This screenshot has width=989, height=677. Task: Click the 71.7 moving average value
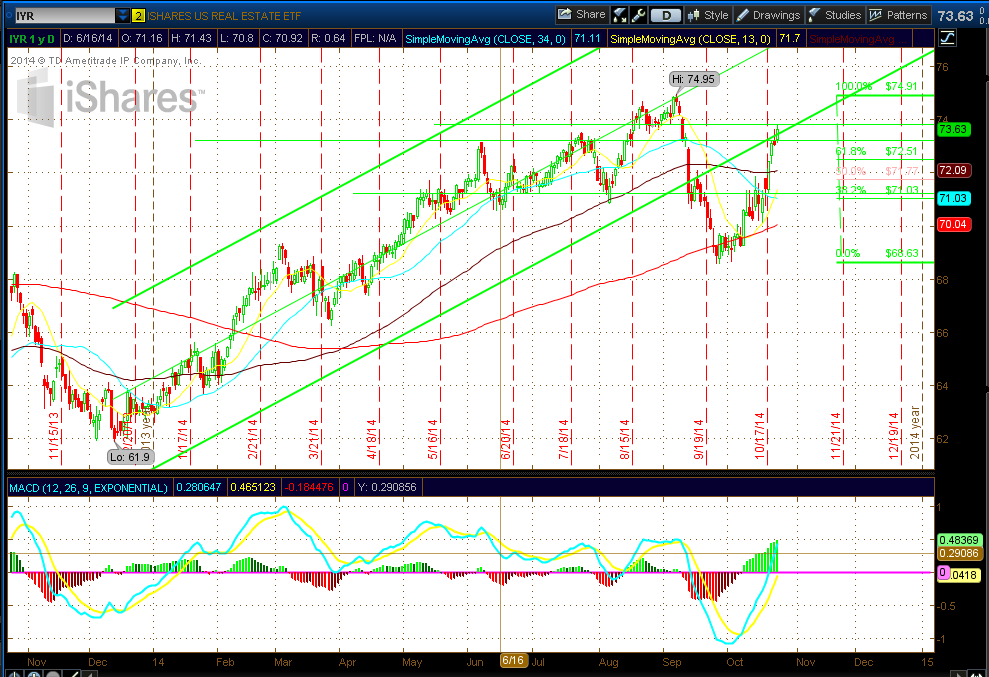click(x=789, y=38)
